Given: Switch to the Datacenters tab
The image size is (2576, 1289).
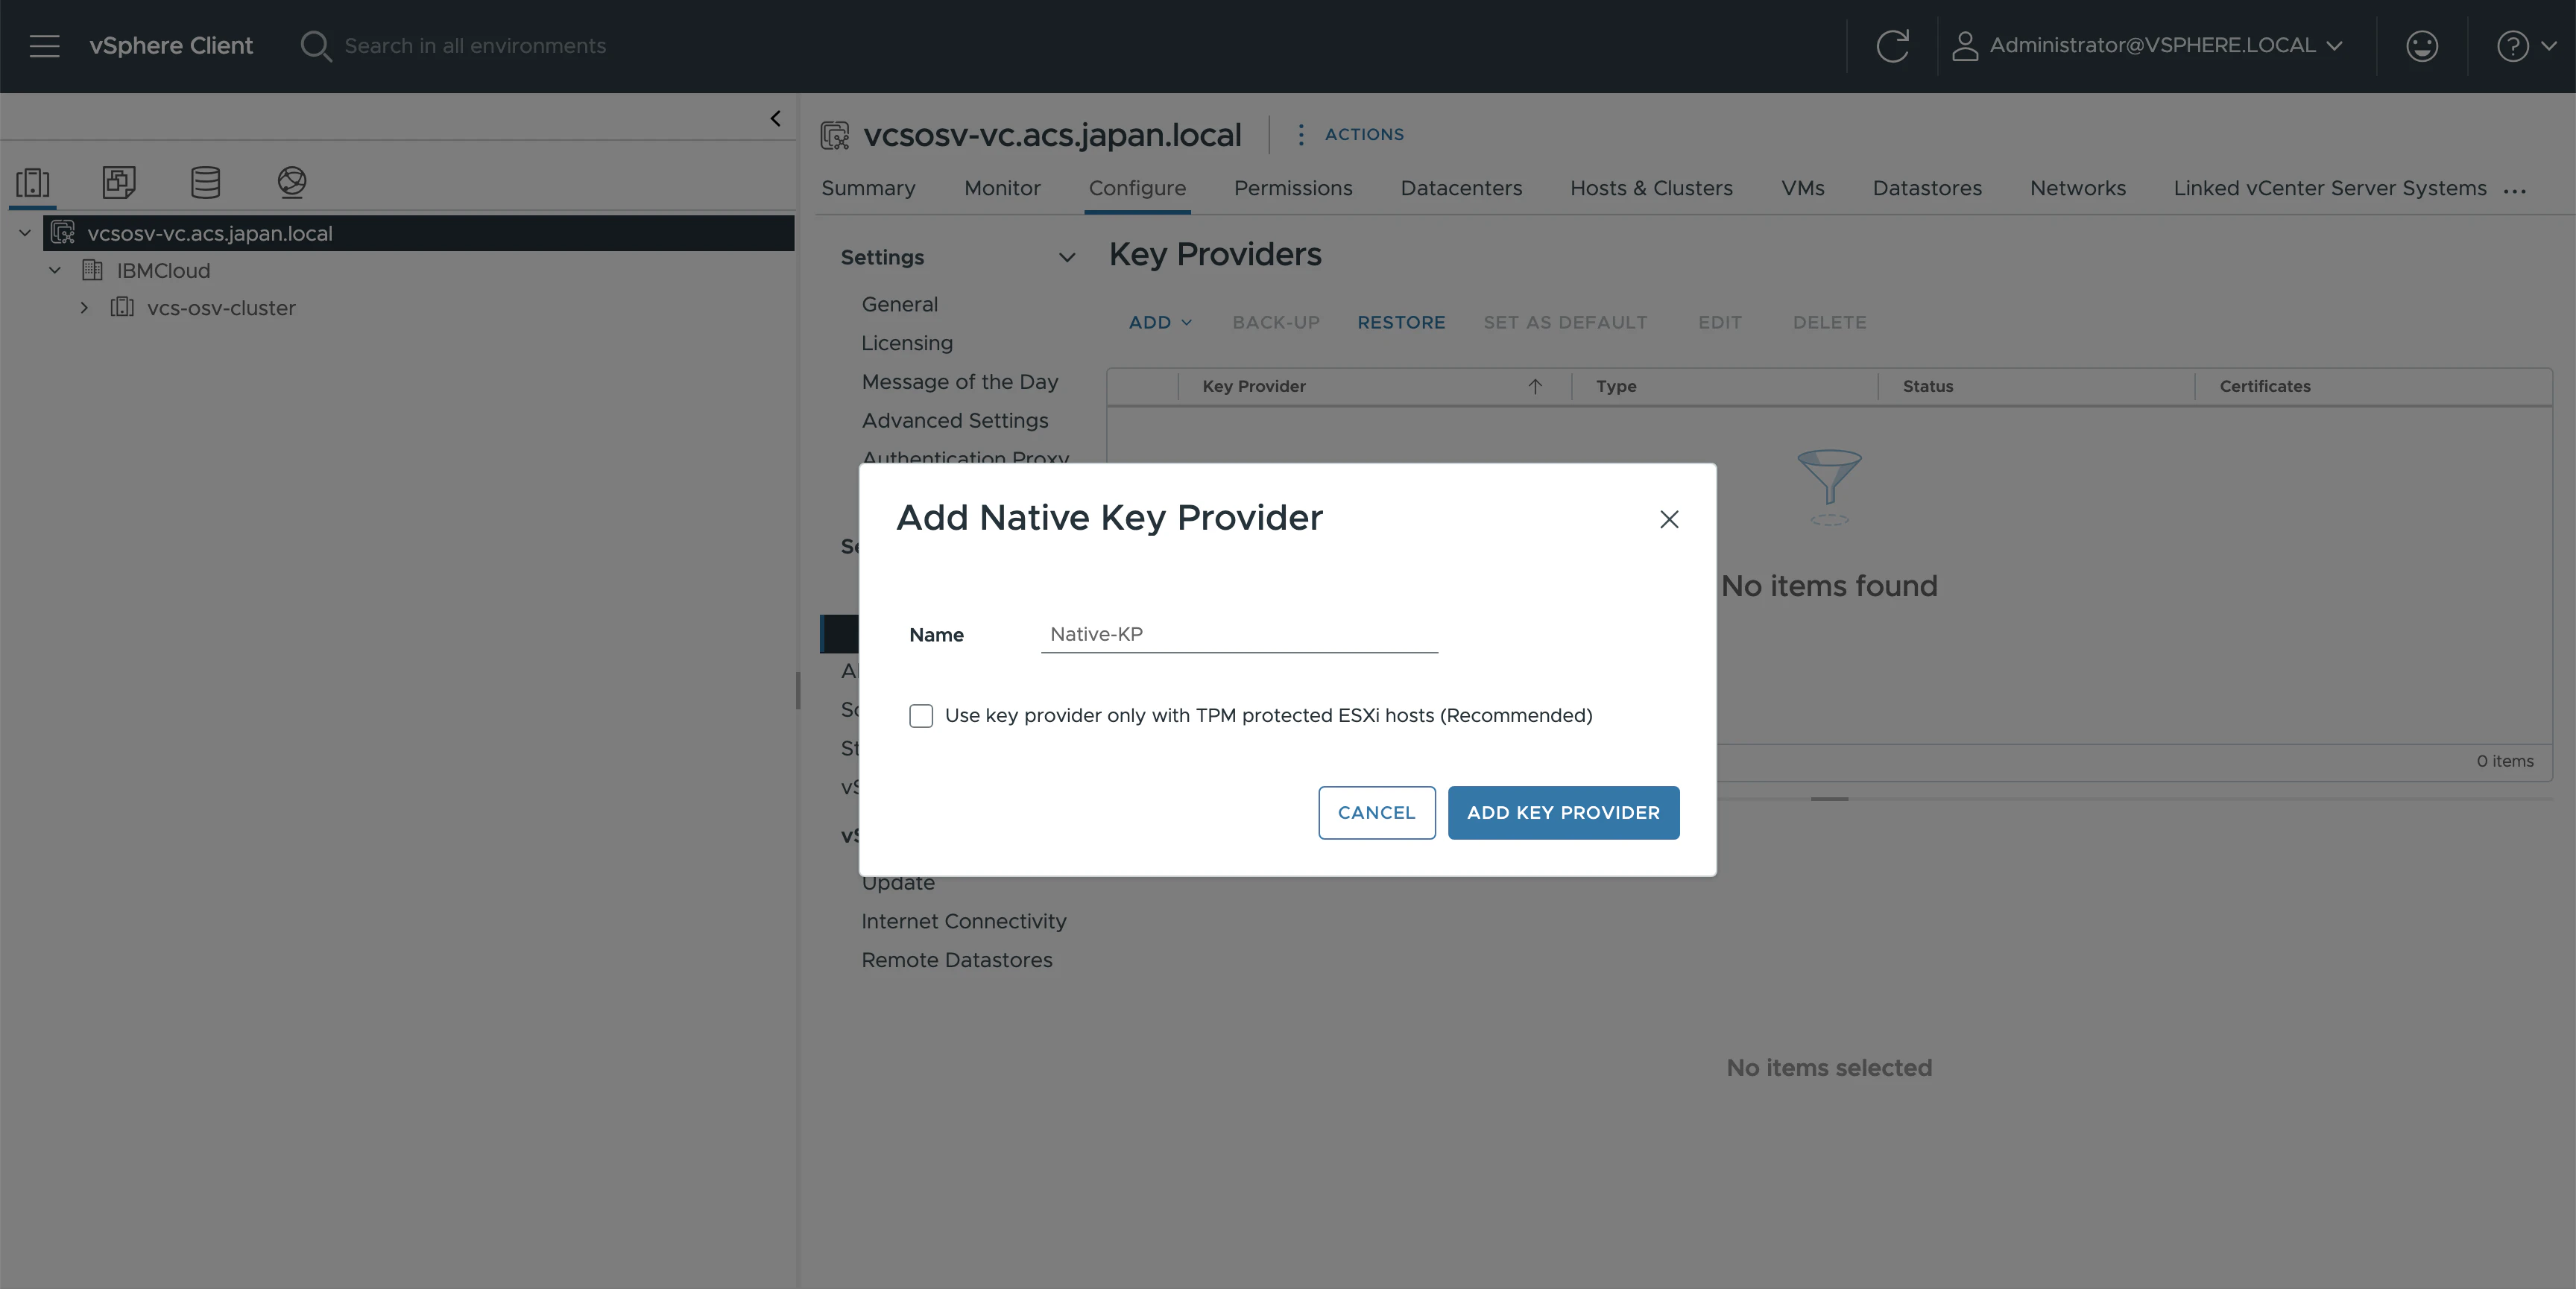Looking at the screenshot, I should (x=1461, y=188).
